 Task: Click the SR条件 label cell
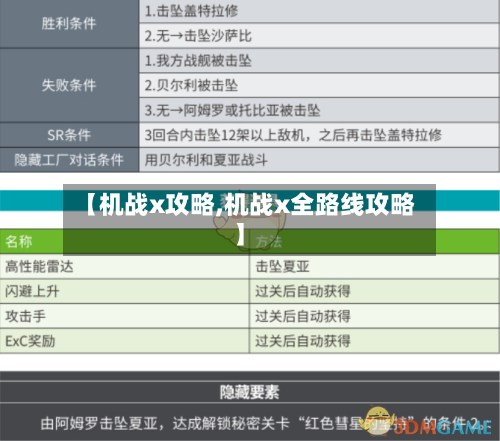69,135
